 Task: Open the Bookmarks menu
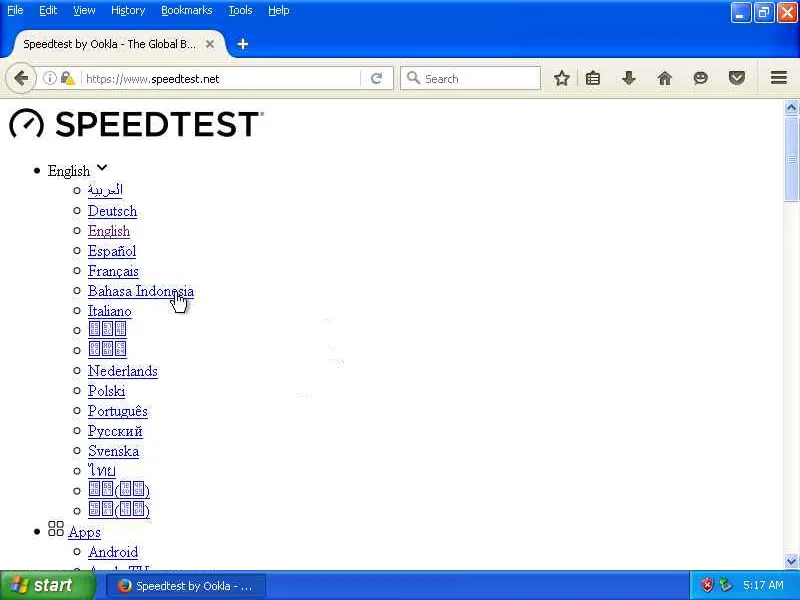[x=187, y=10]
